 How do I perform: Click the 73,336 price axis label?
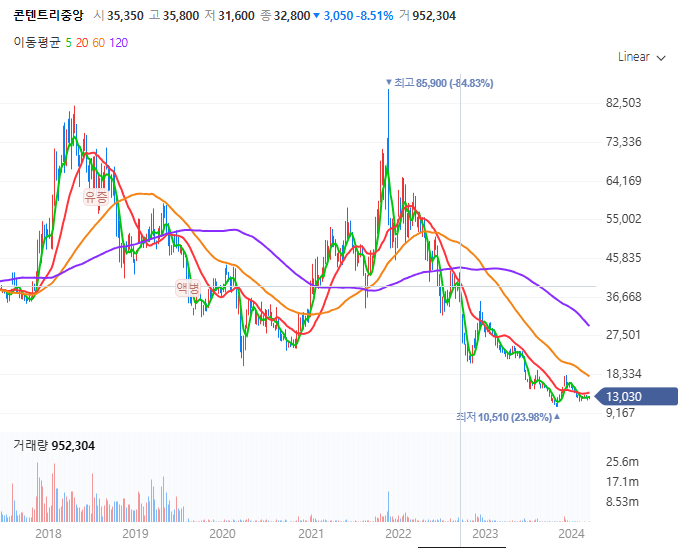pos(623,142)
